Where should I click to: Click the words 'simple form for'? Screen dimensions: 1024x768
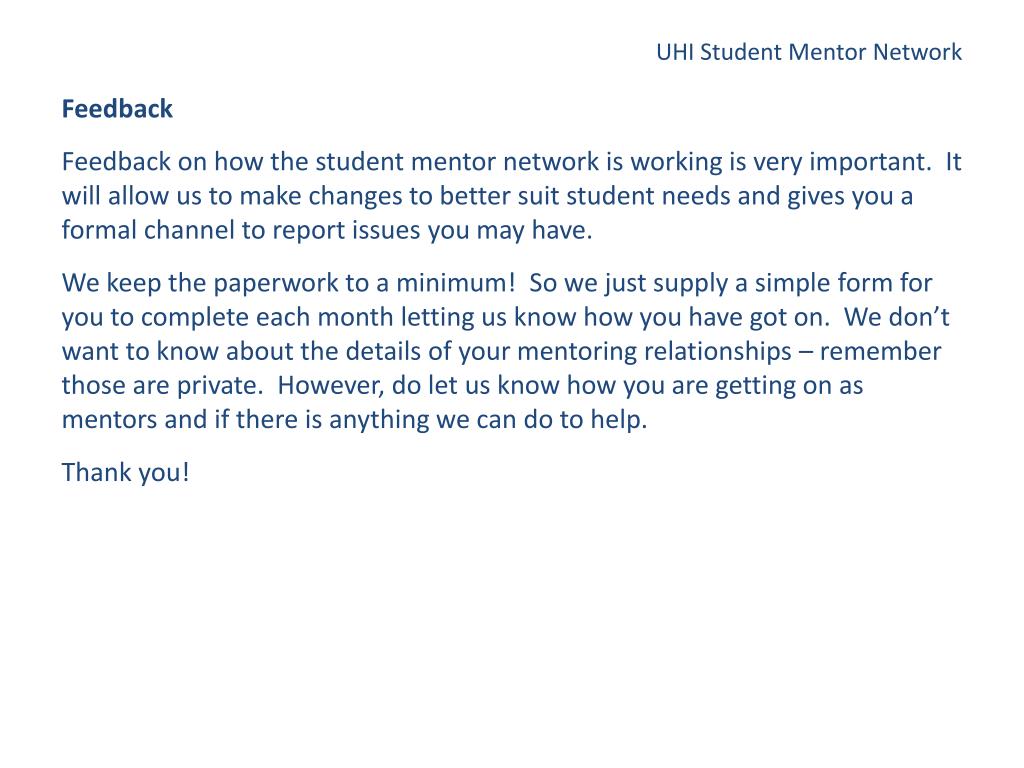tap(843, 283)
